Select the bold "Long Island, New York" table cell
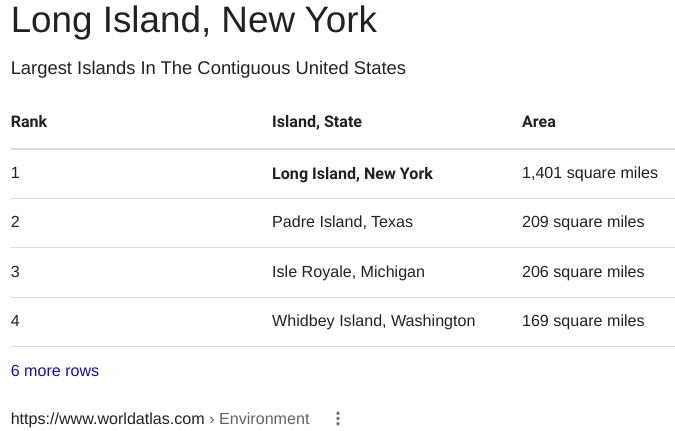675x431 pixels. 352,174
